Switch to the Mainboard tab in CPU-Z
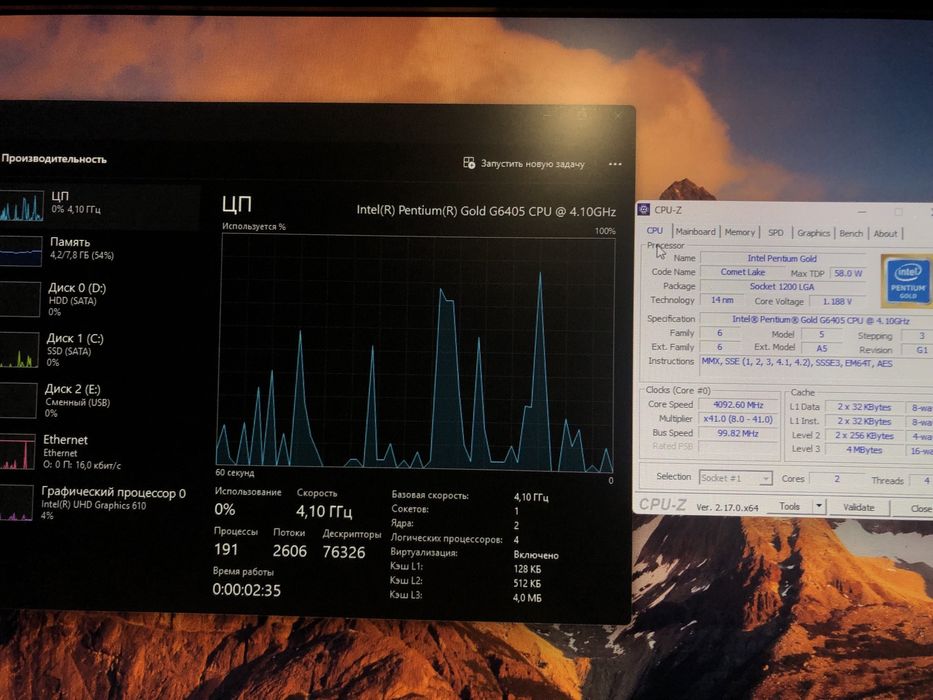This screenshot has height=700, width=933. (696, 232)
